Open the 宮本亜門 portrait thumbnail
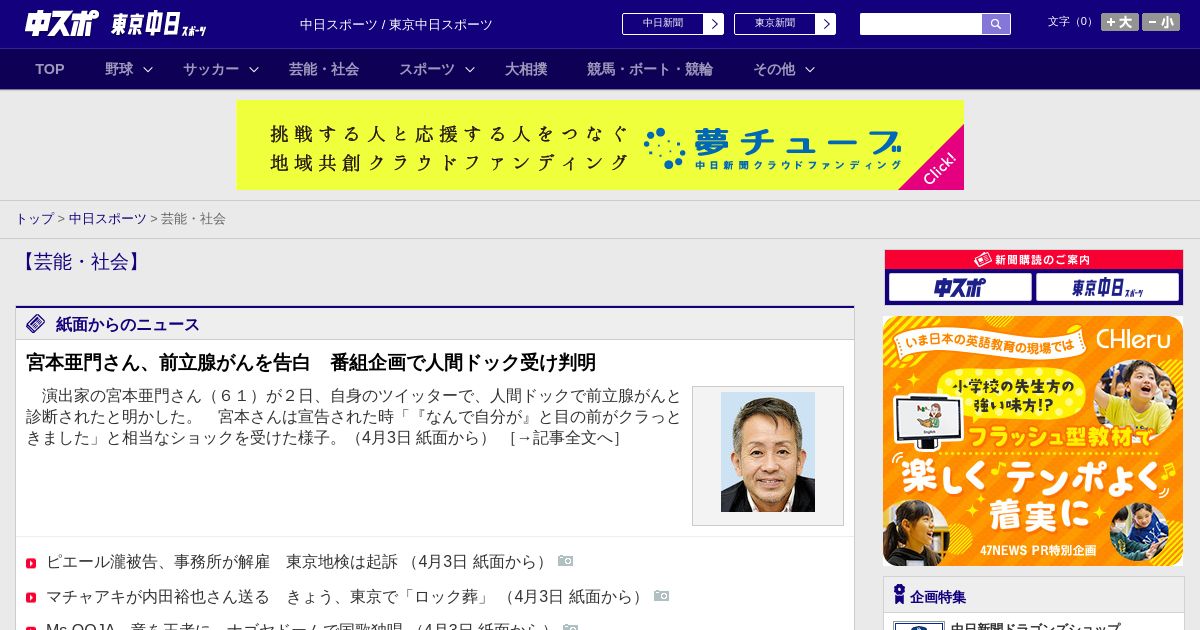The width and height of the screenshot is (1200, 630). 768,452
